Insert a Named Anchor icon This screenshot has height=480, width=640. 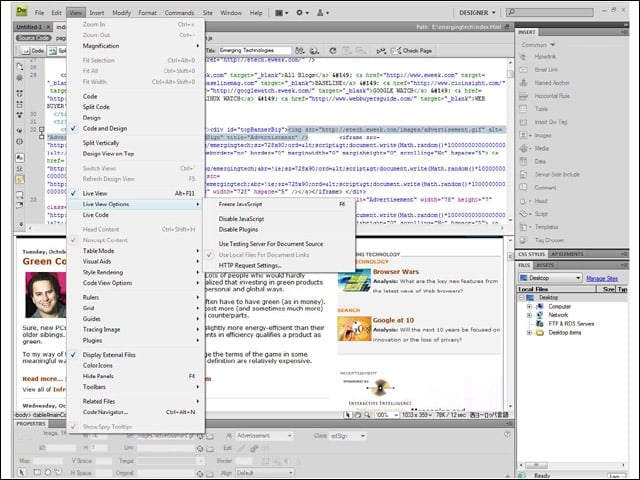(x=524, y=83)
